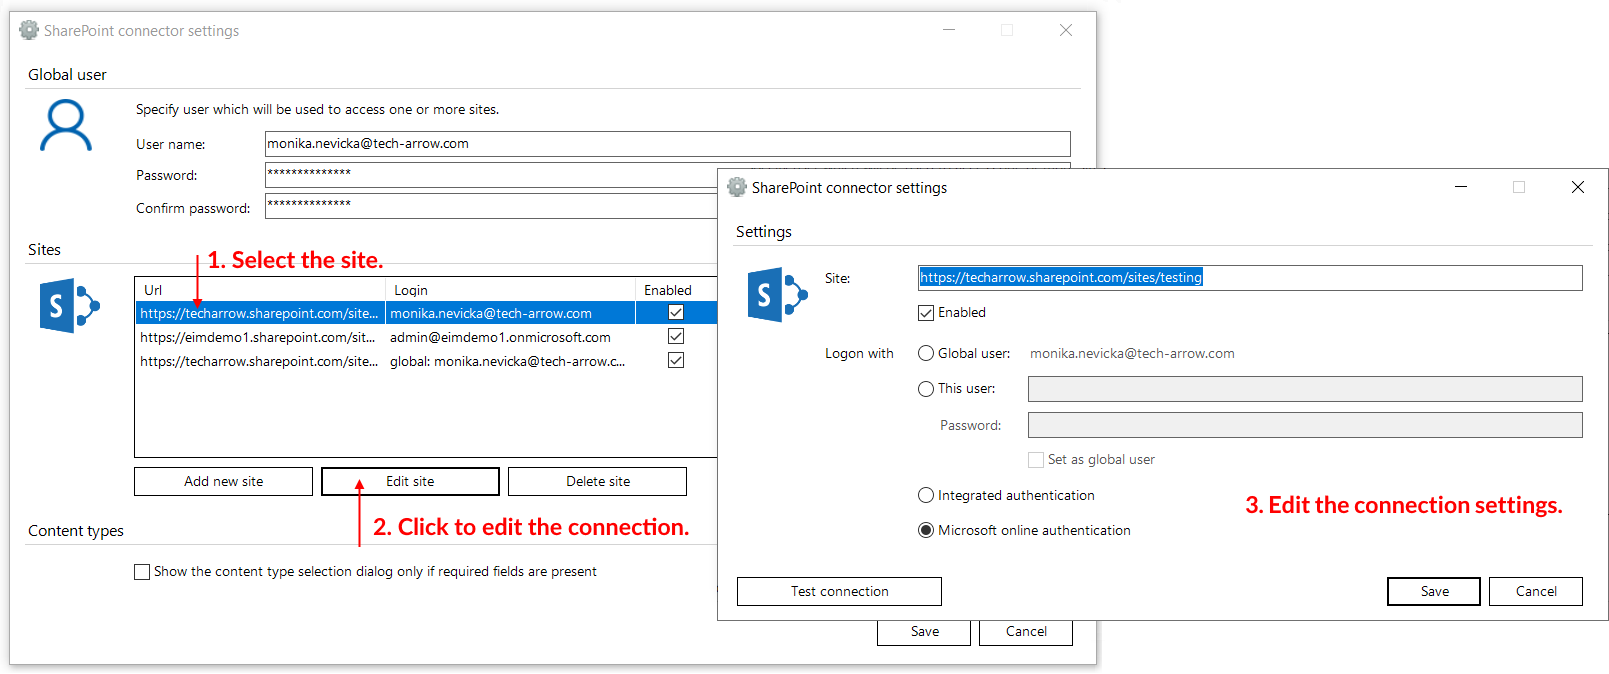Click the gear icon in the back window's title bar
This screenshot has height=674, width=1609.
29,30
